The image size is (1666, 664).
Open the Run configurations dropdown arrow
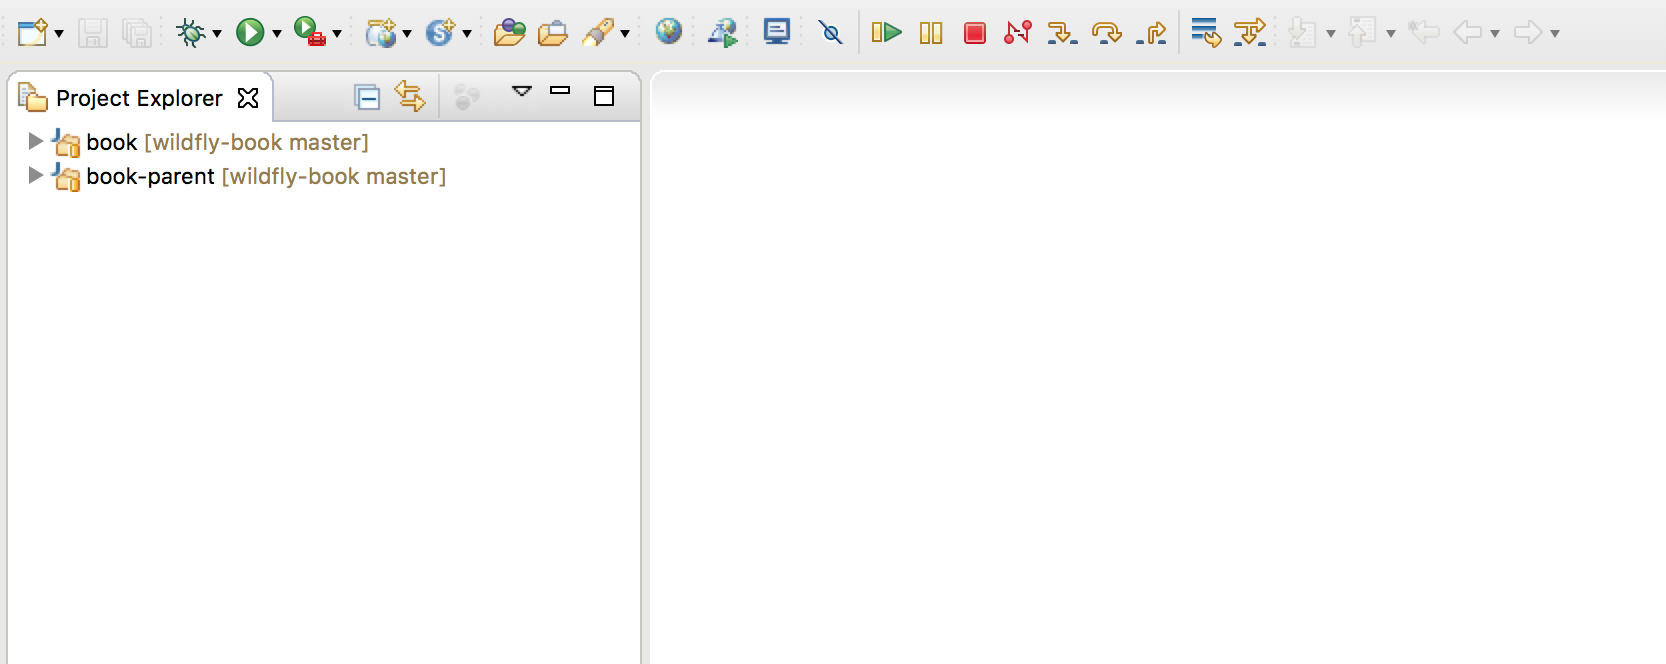click(x=277, y=34)
